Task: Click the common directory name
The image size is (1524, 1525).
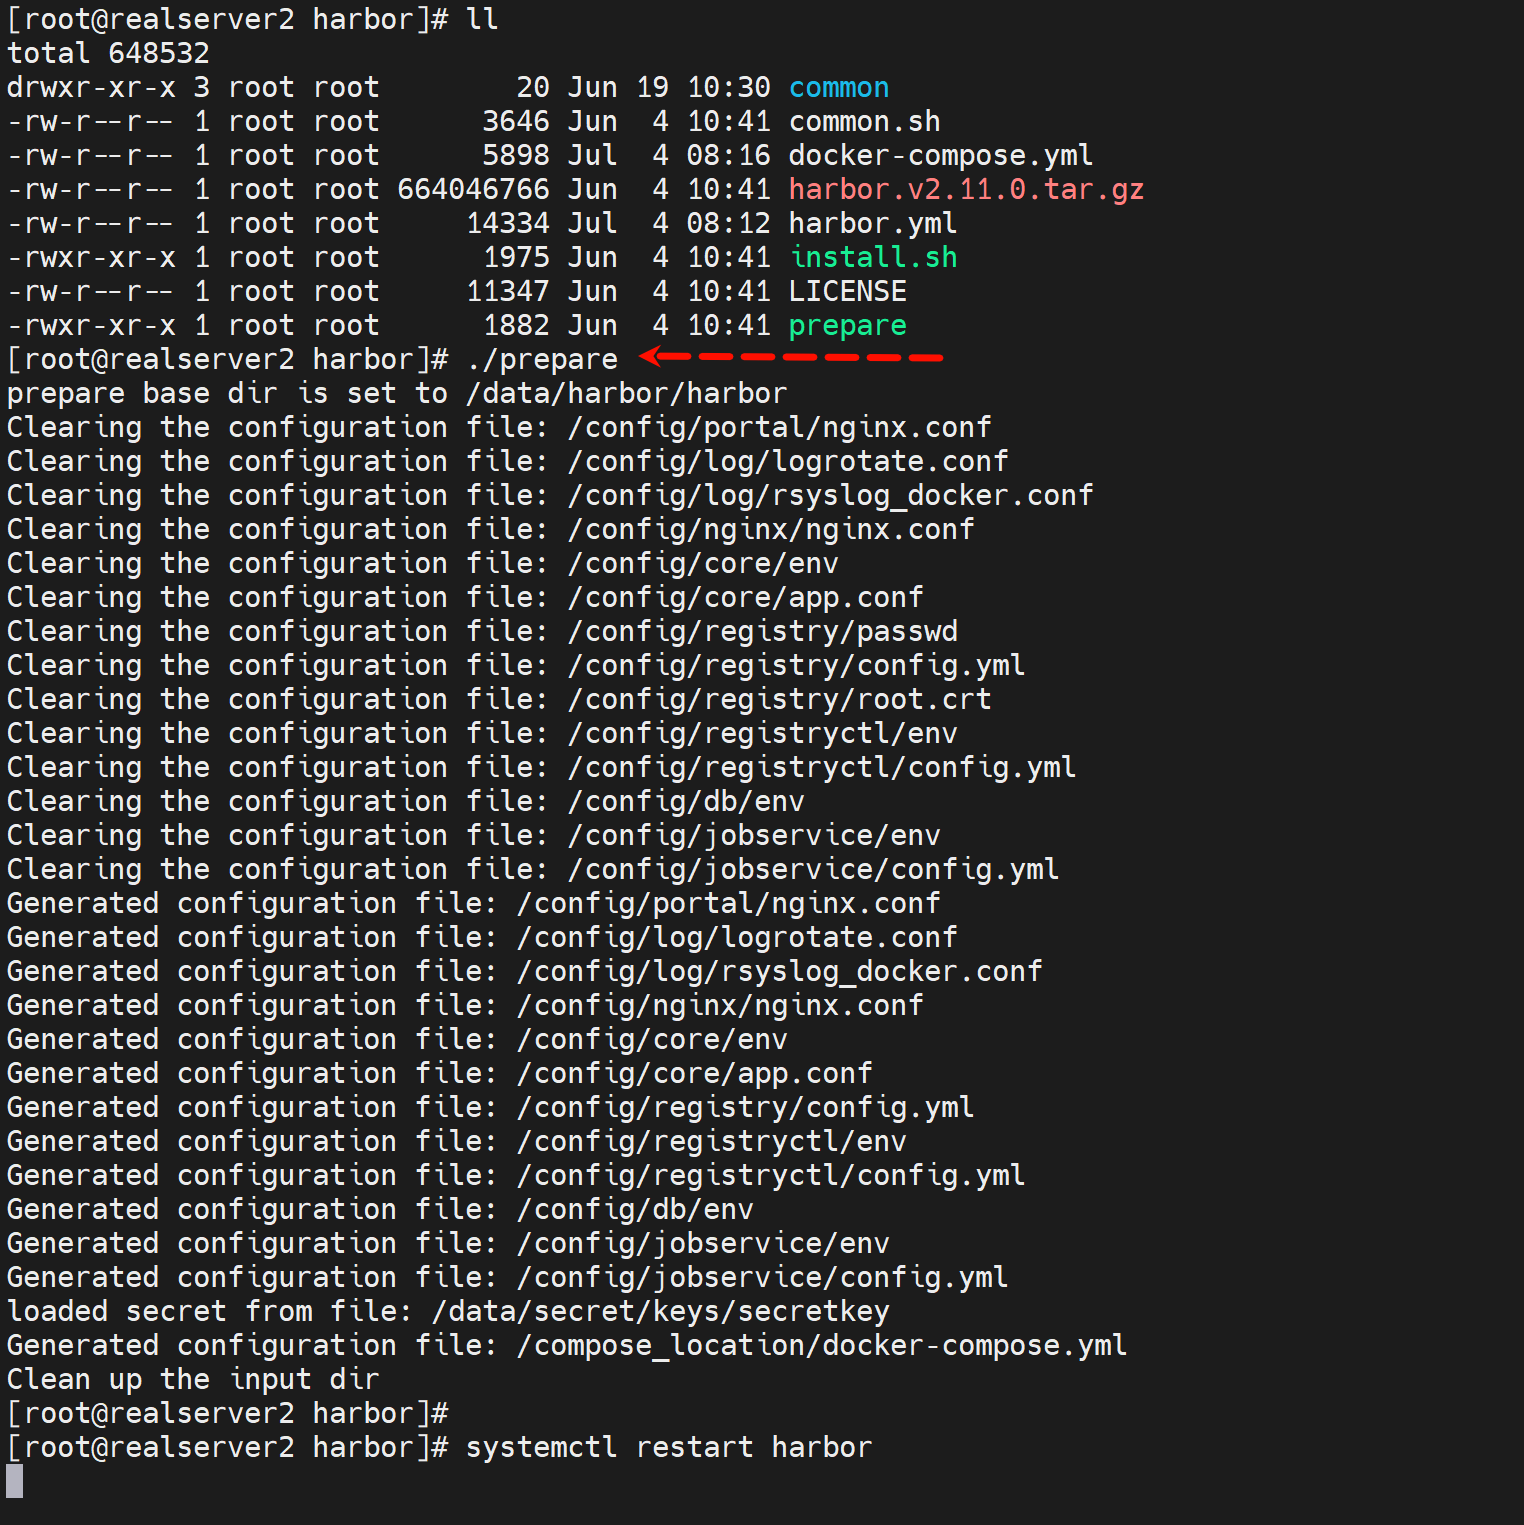Action: point(838,88)
